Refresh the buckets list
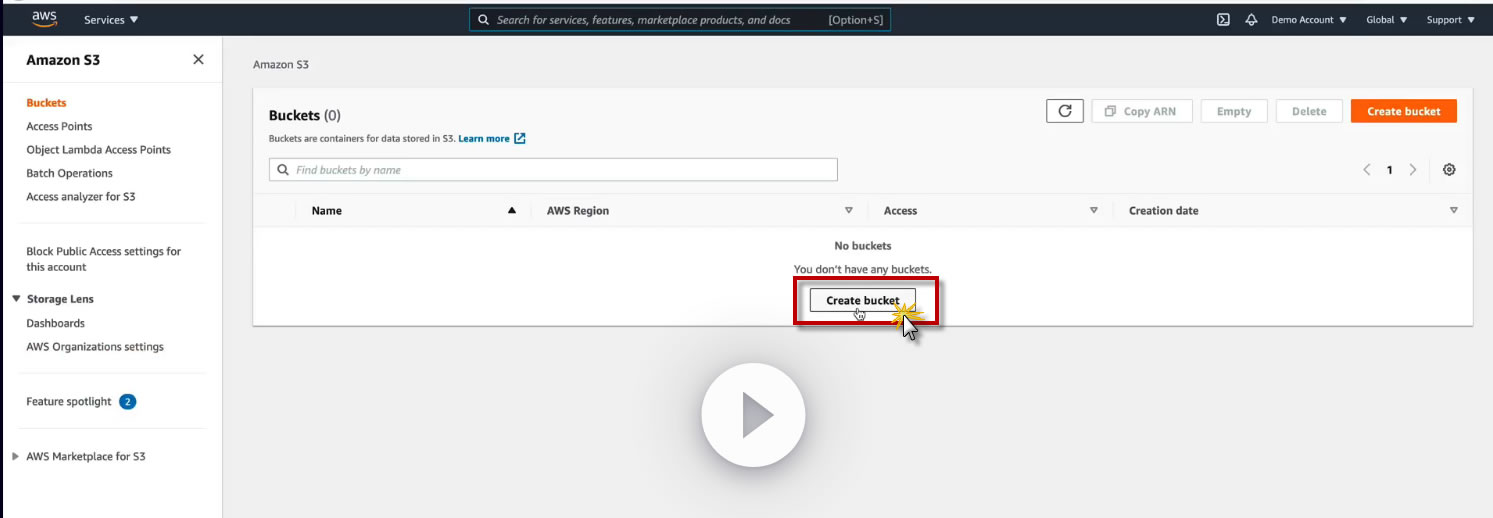Screen dimensions: 1493x518 [1065, 111]
